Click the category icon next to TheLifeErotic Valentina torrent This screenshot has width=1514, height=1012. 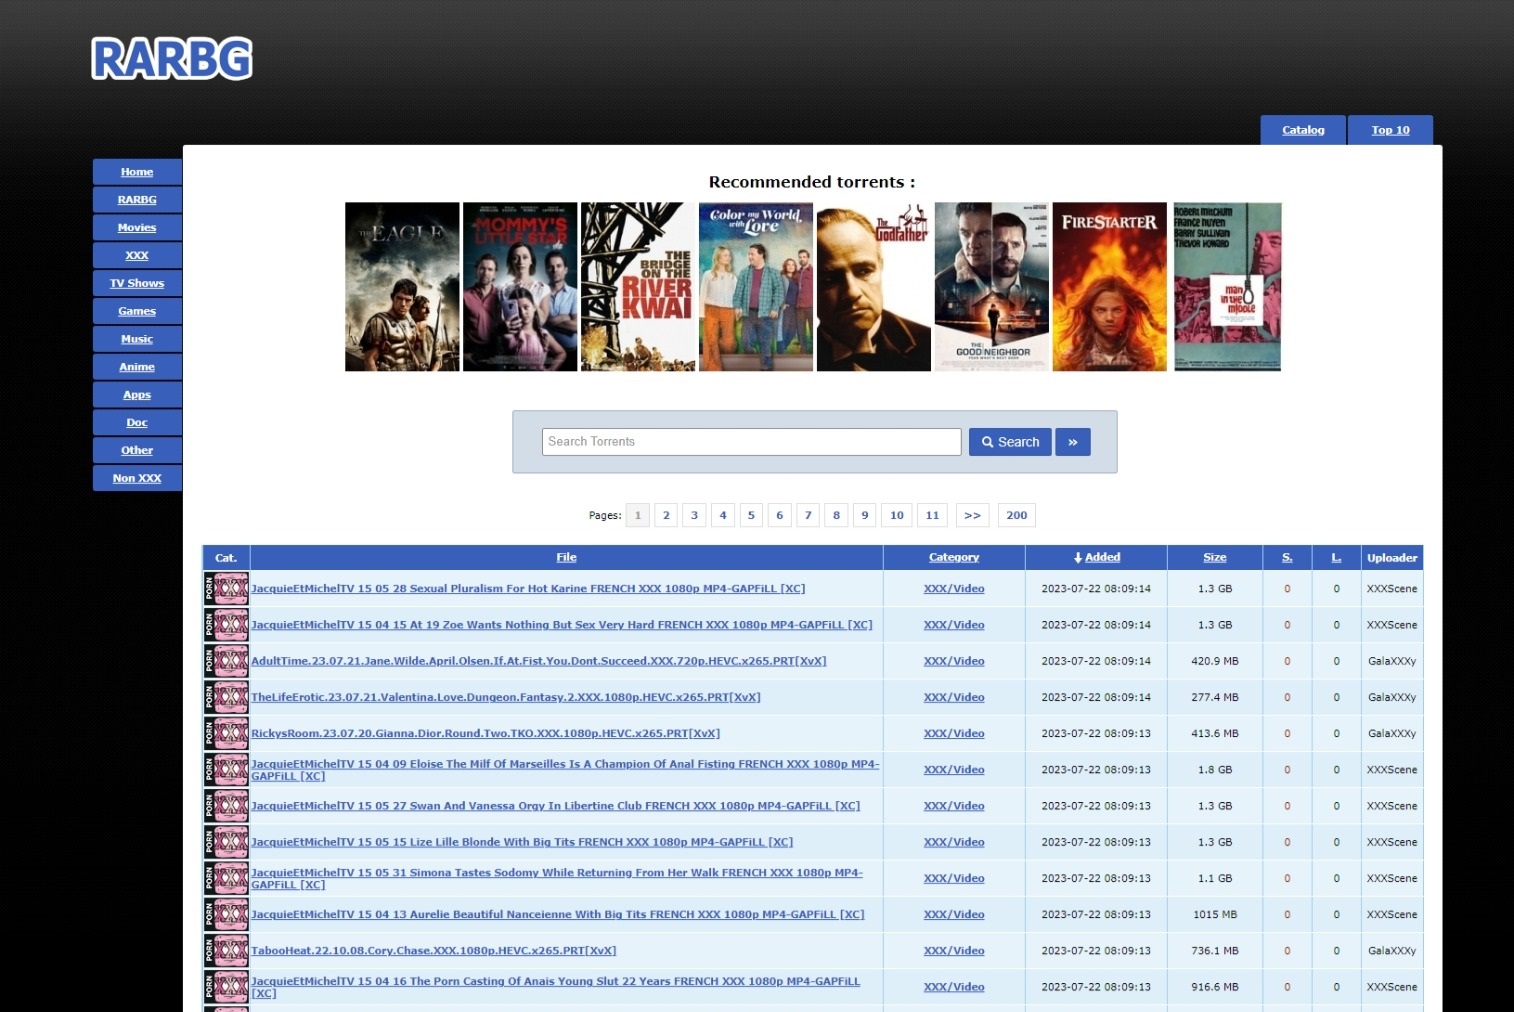pos(225,697)
